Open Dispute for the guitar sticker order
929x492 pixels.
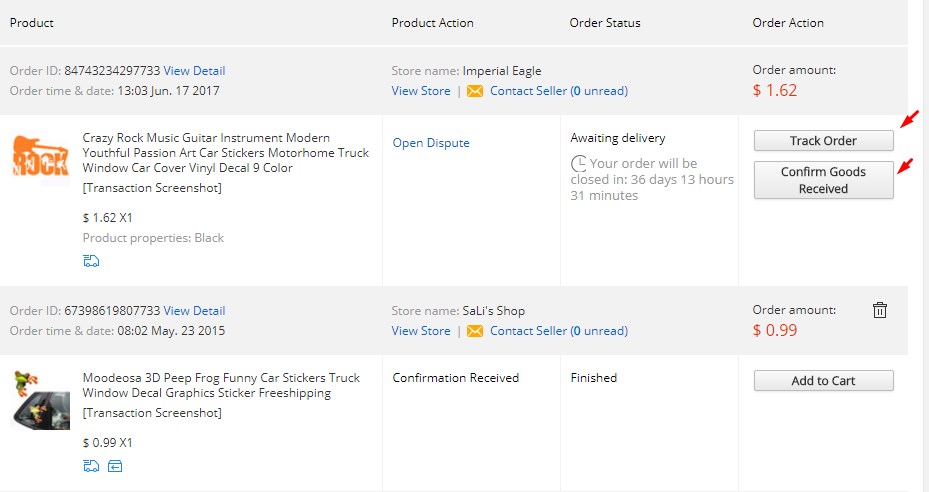[431, 143]
